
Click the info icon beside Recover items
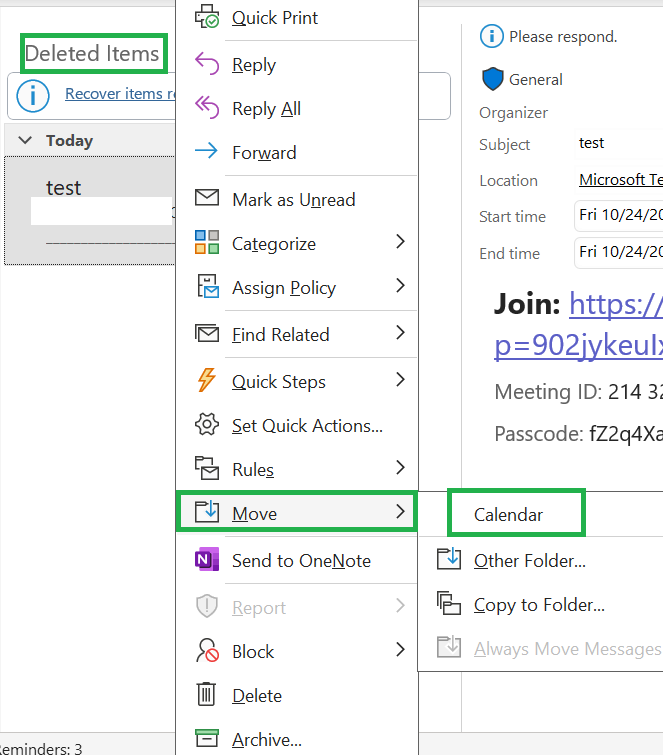(x=33, y=96)
